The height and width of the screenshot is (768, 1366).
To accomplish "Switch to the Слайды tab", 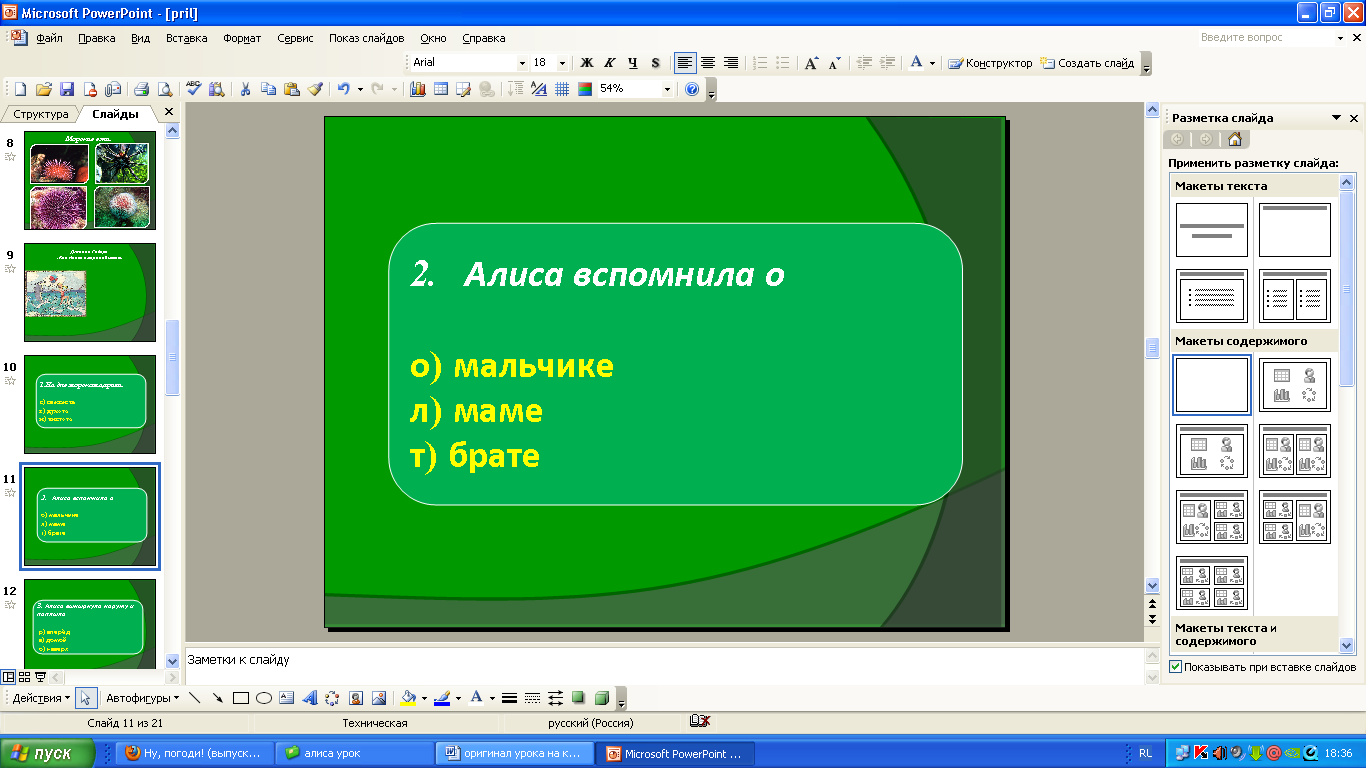I will pyautogui.click(x=115, y=114).
